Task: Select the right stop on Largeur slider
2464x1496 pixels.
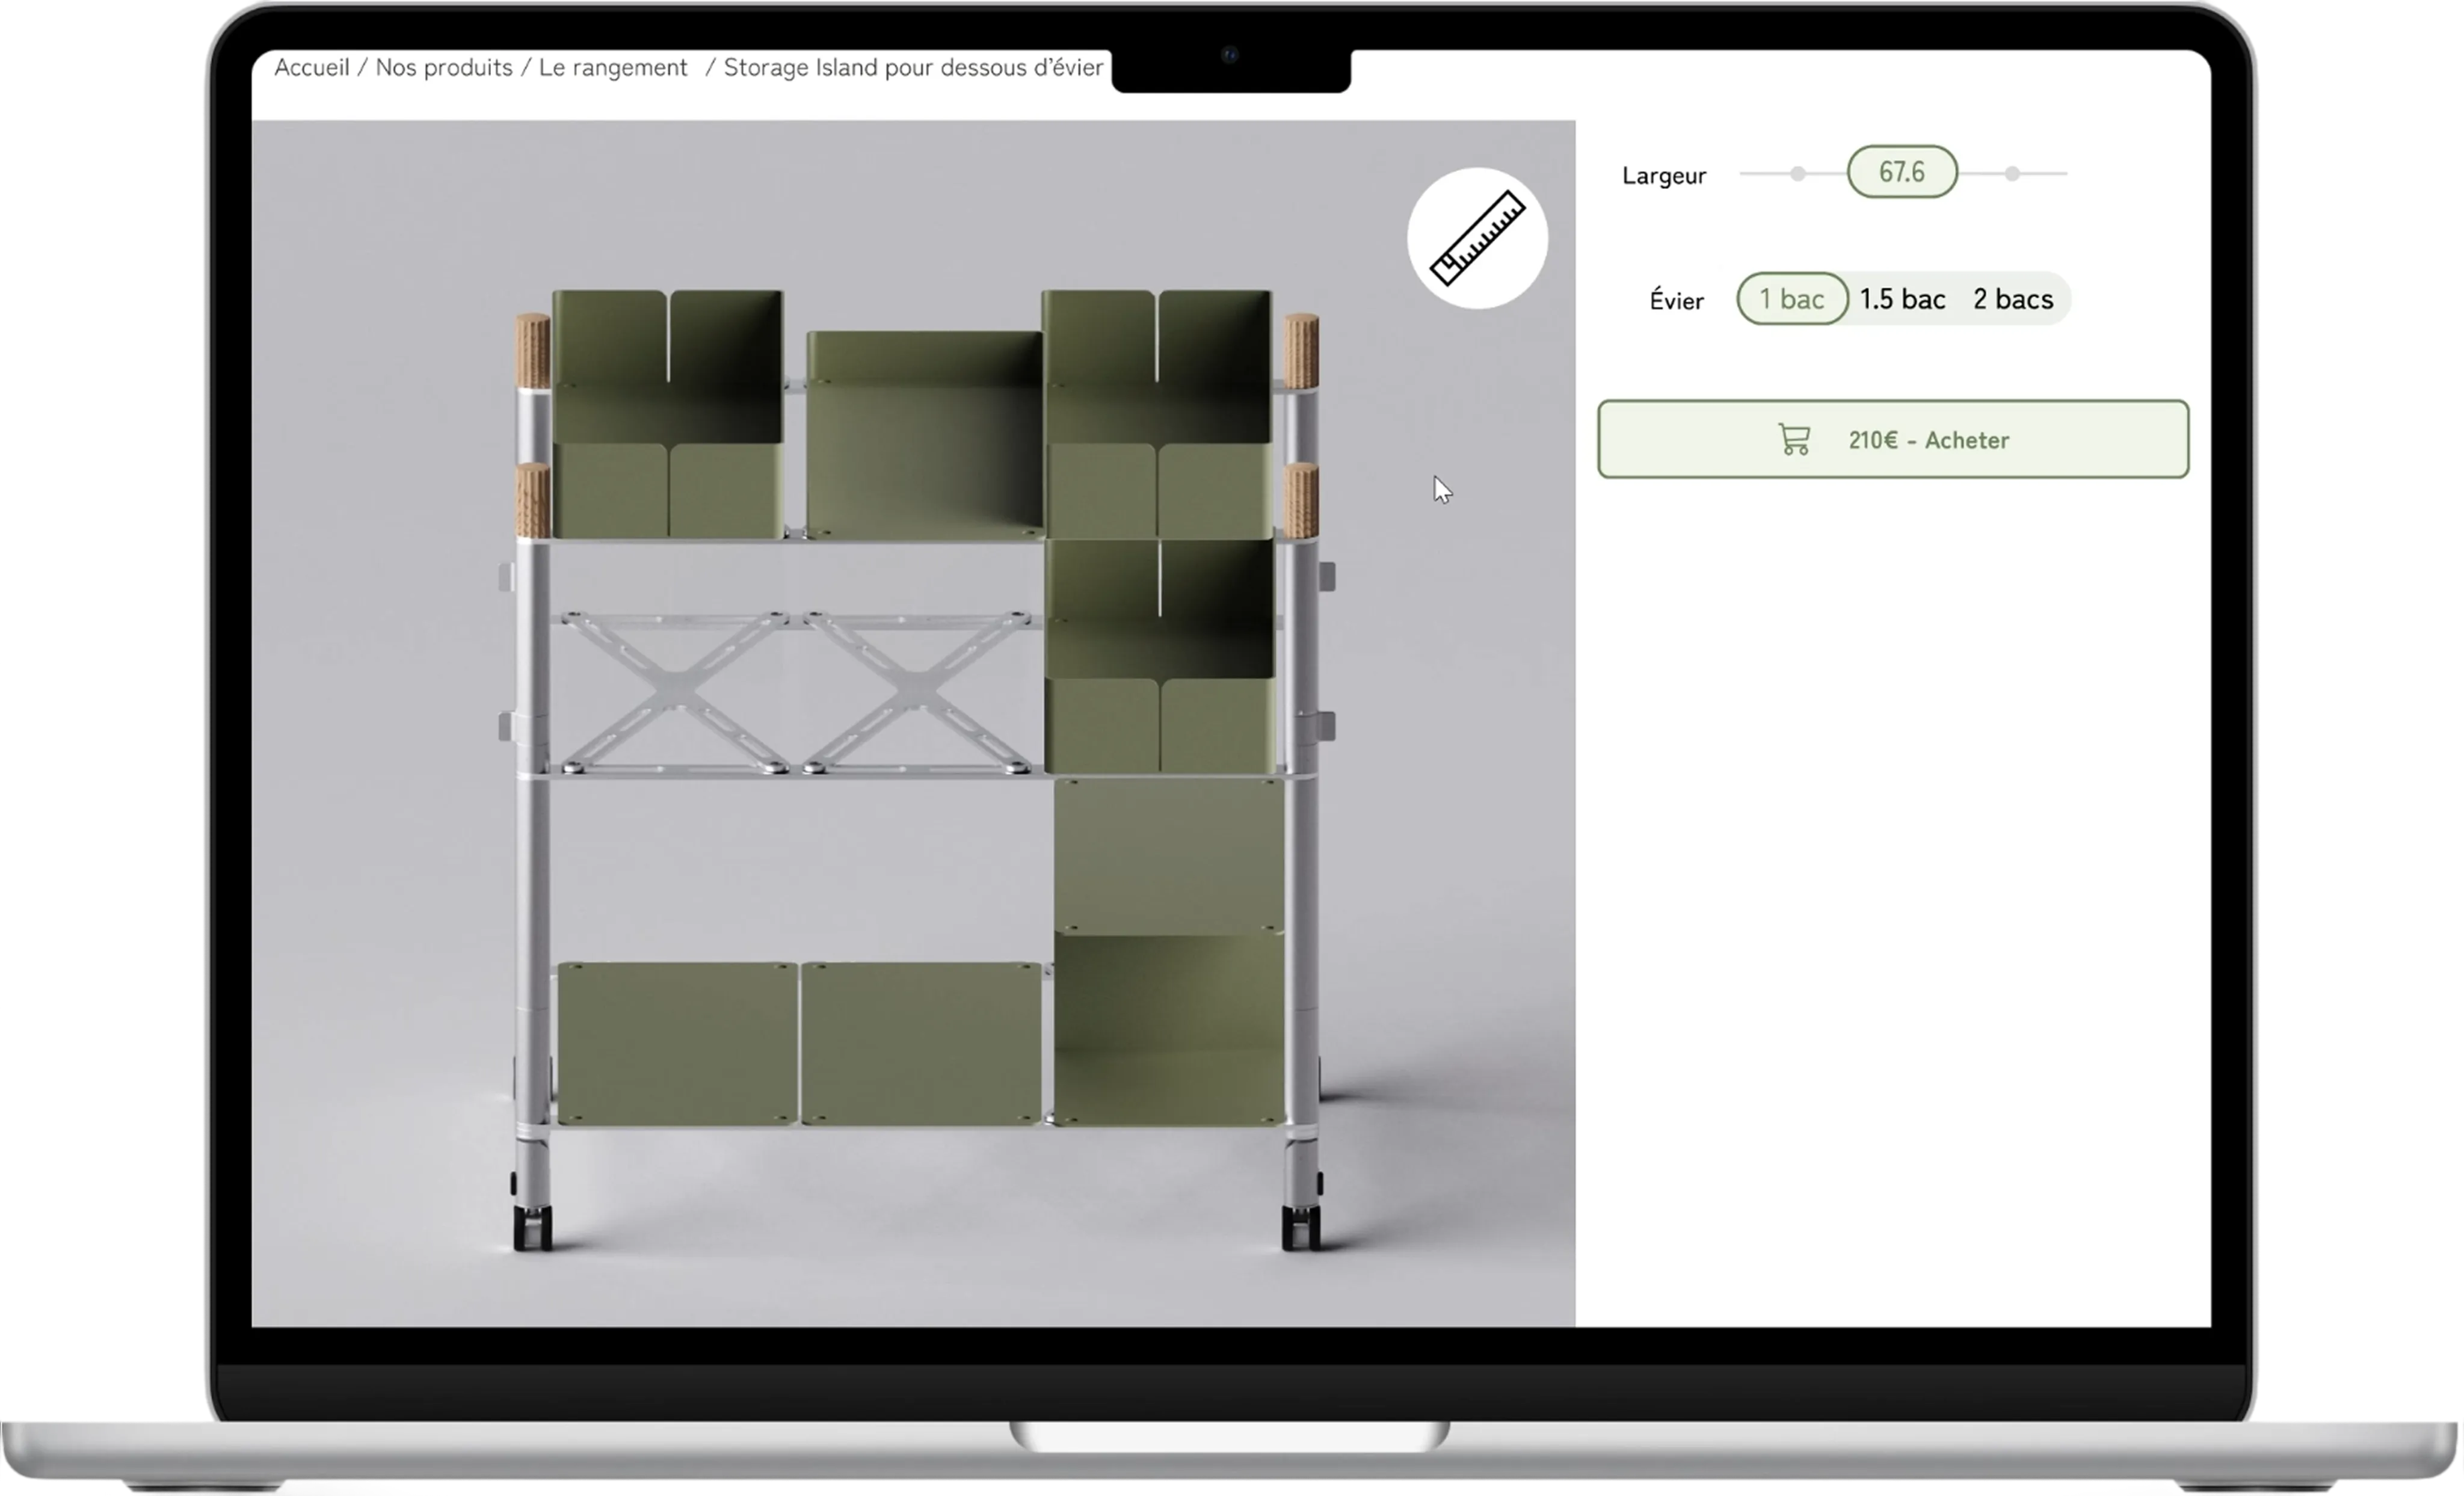Action: click(x=2012, y=174)
